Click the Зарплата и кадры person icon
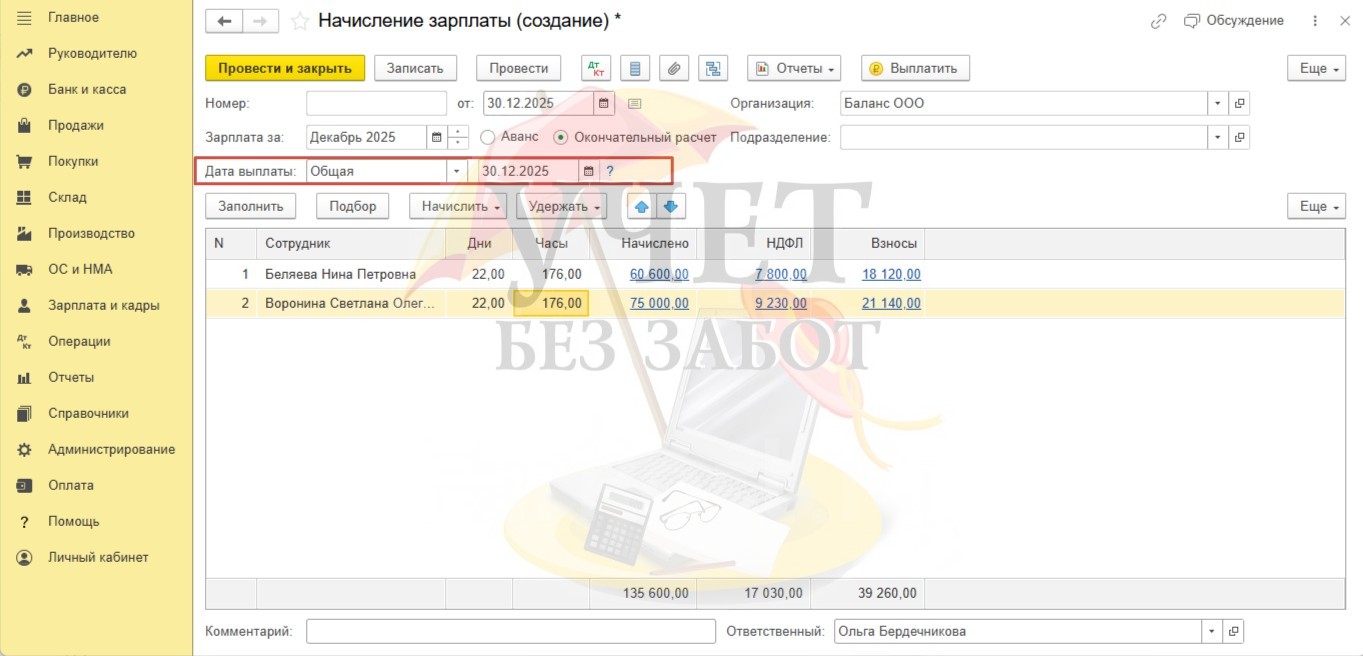 (x=25, y=305)
